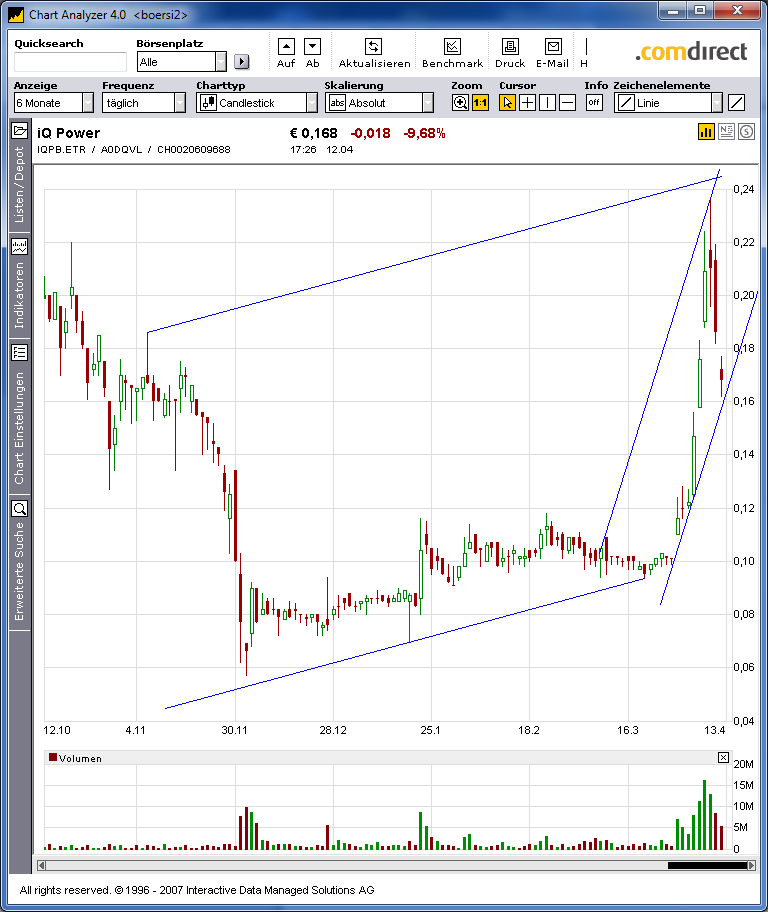Minimize the Chart Analyzer window

673,10
